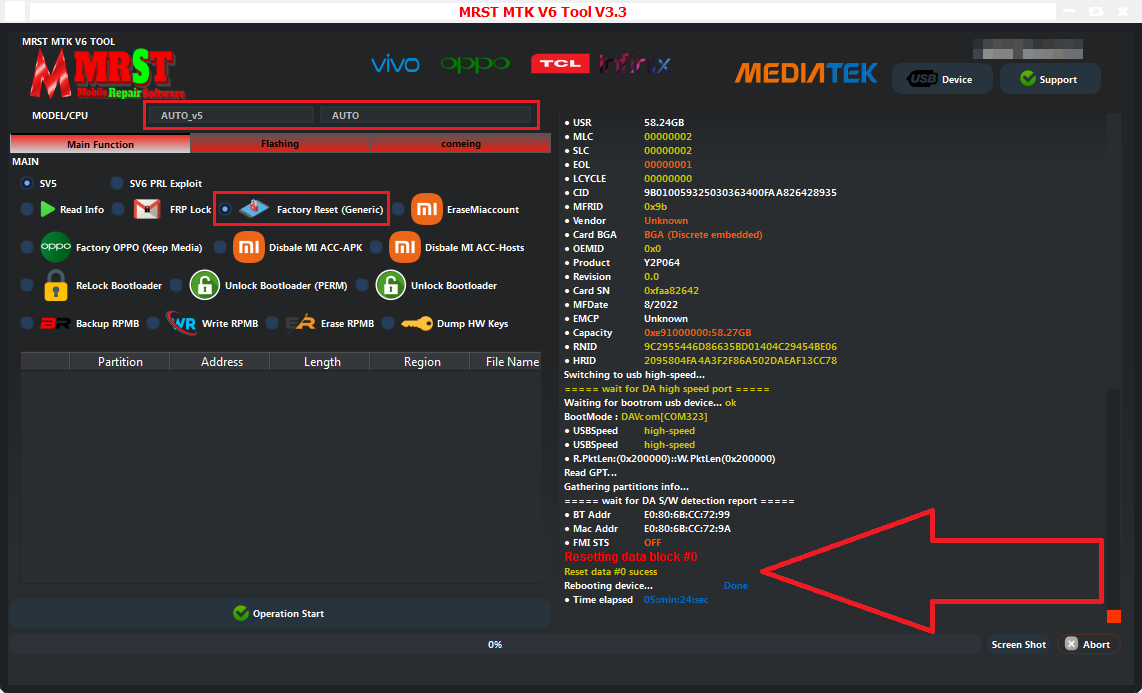Click the Support button
The height and width of the screenshot is (693, 1142).
pyautogui.click(x=1050, y=79)
